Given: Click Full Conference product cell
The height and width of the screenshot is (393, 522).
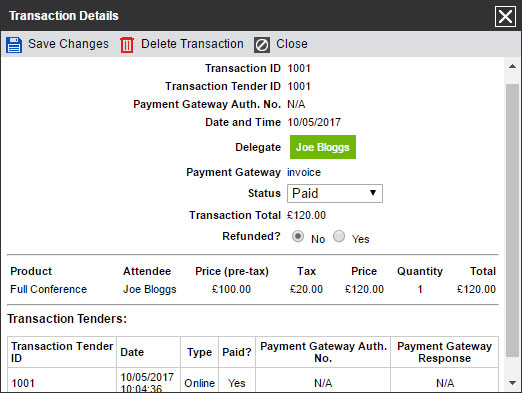Looking at the screenshot, I should [49, 289].
